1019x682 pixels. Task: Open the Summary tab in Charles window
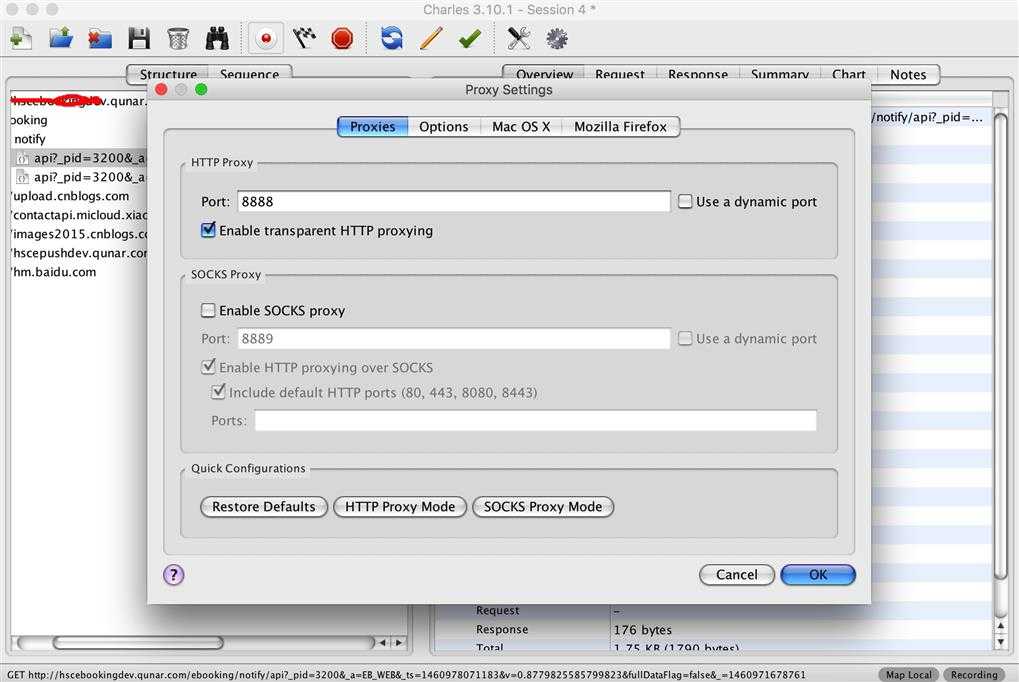[x=780, y=74]
